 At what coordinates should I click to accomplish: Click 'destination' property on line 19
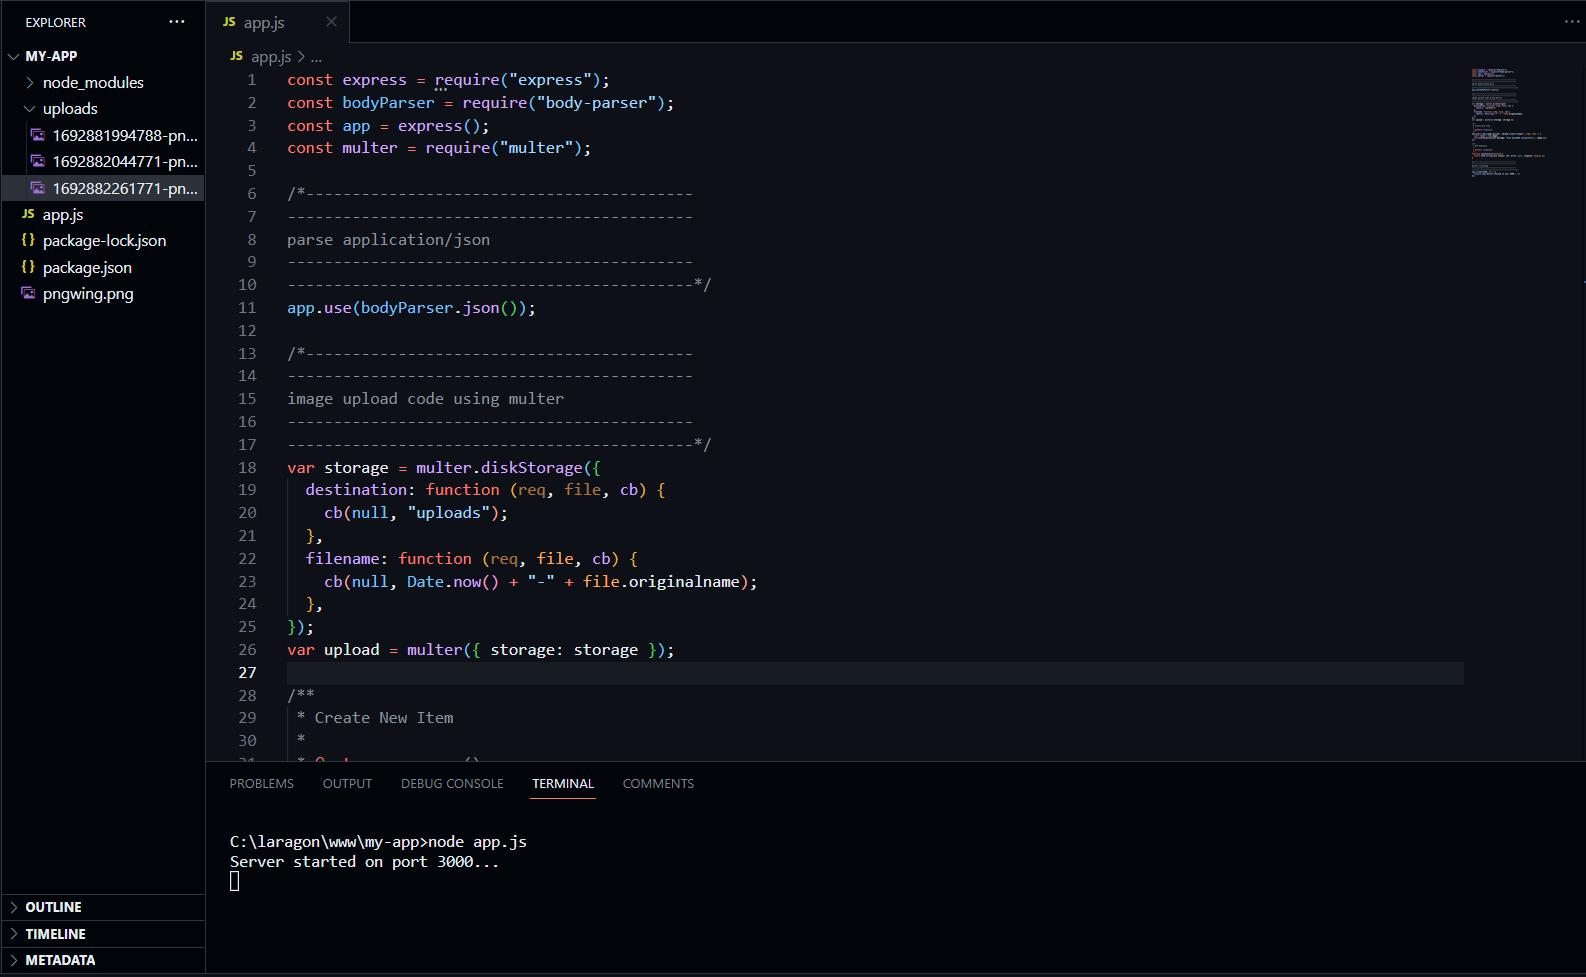click(x=356, y=490)
